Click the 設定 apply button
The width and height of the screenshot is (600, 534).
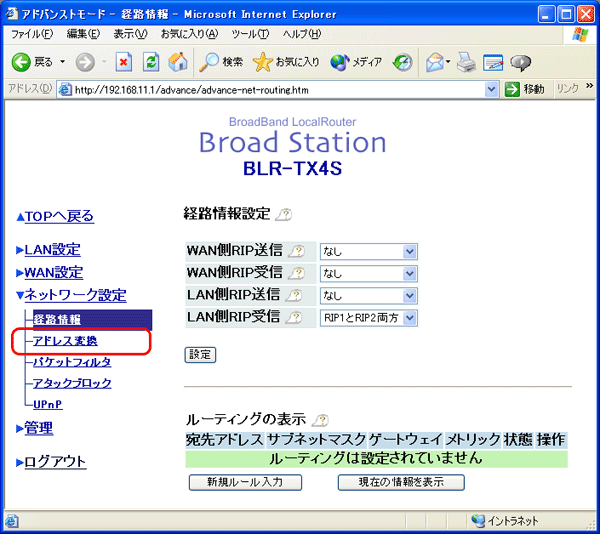point(200,355)
